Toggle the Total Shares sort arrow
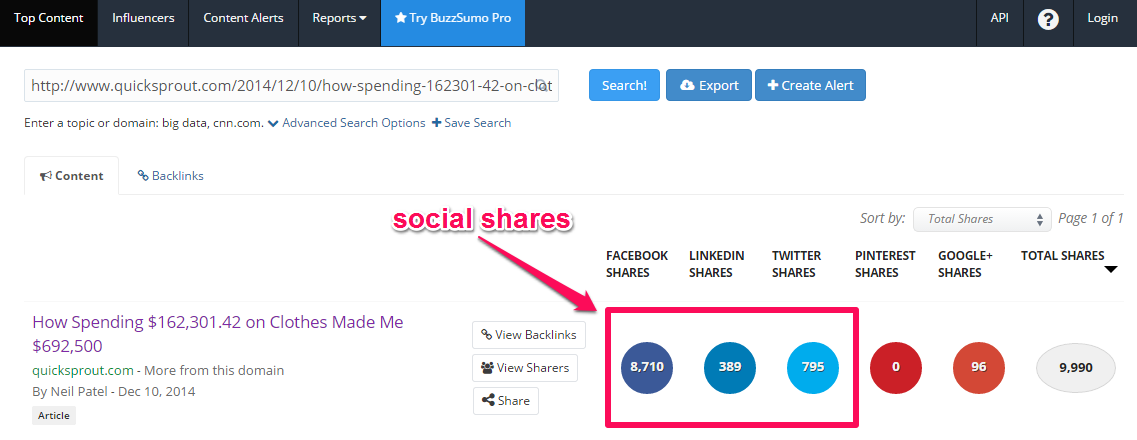This screenshot has height=440, width=1137. tap(1110, 270)
